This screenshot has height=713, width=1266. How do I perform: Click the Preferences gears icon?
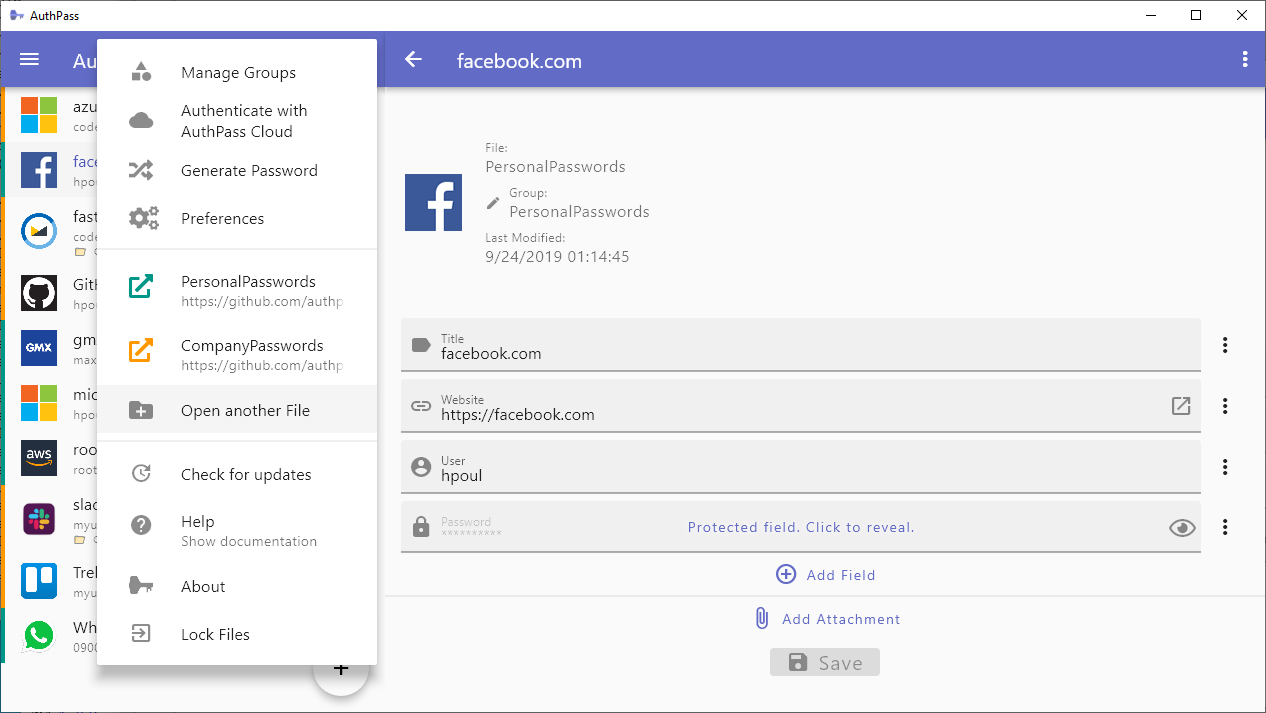tap(143, 218)
